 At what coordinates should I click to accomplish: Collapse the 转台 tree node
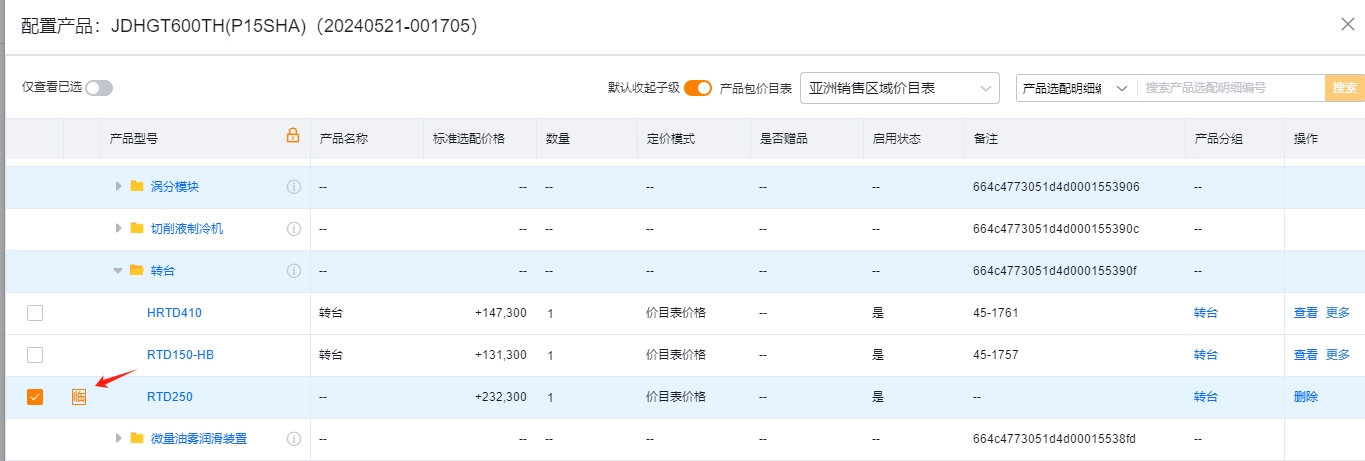coord(119,271)
